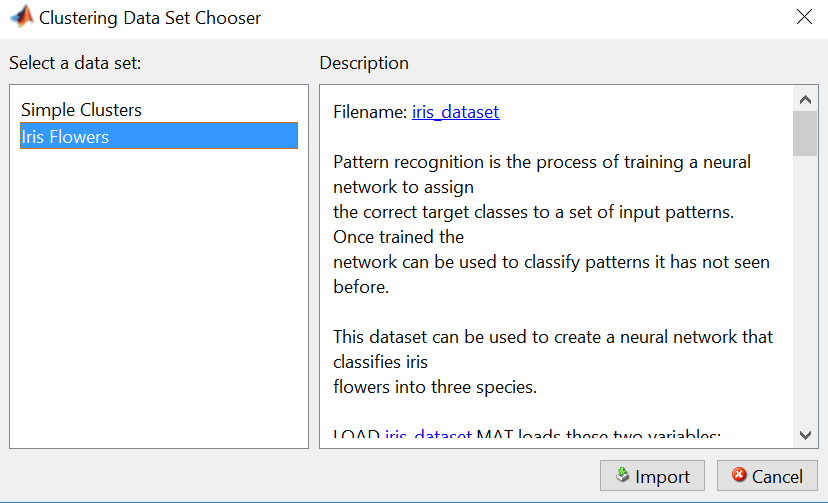Select the Simple Clusters data set
The height and width of the screenshot is (503, 828).
pyautogui.click(x=81, y=110)
